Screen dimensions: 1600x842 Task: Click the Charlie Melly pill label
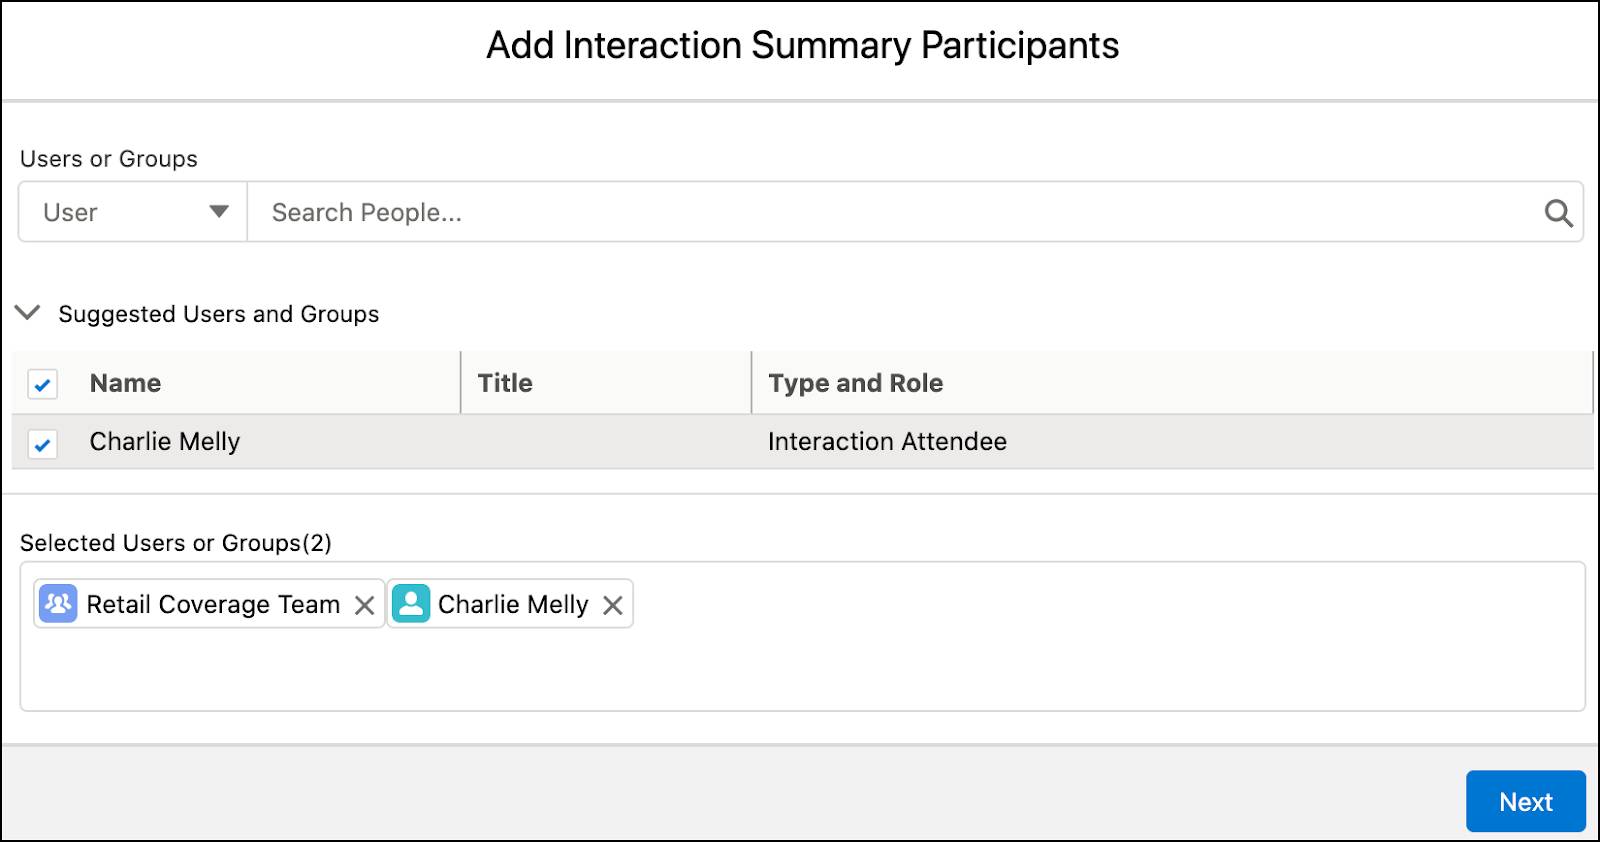[x=513, y=605]
